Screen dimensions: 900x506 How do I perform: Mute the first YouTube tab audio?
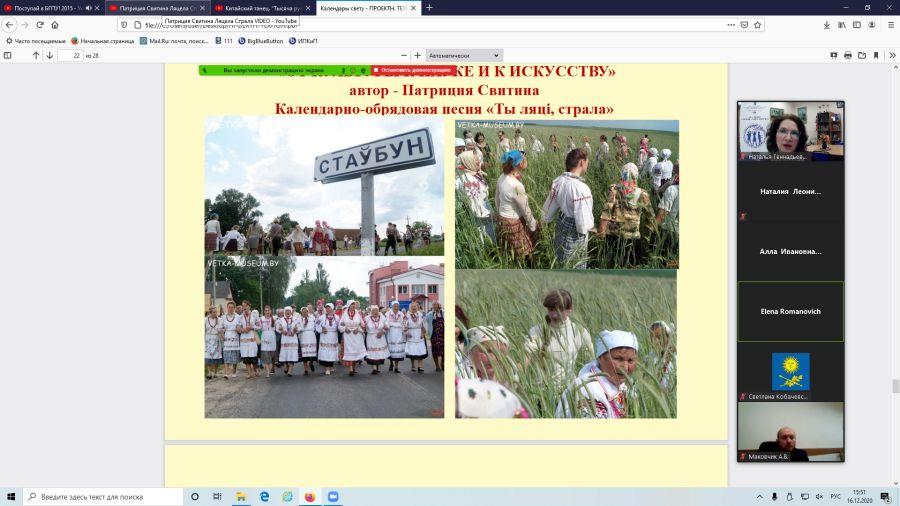(x=88, y=8)
